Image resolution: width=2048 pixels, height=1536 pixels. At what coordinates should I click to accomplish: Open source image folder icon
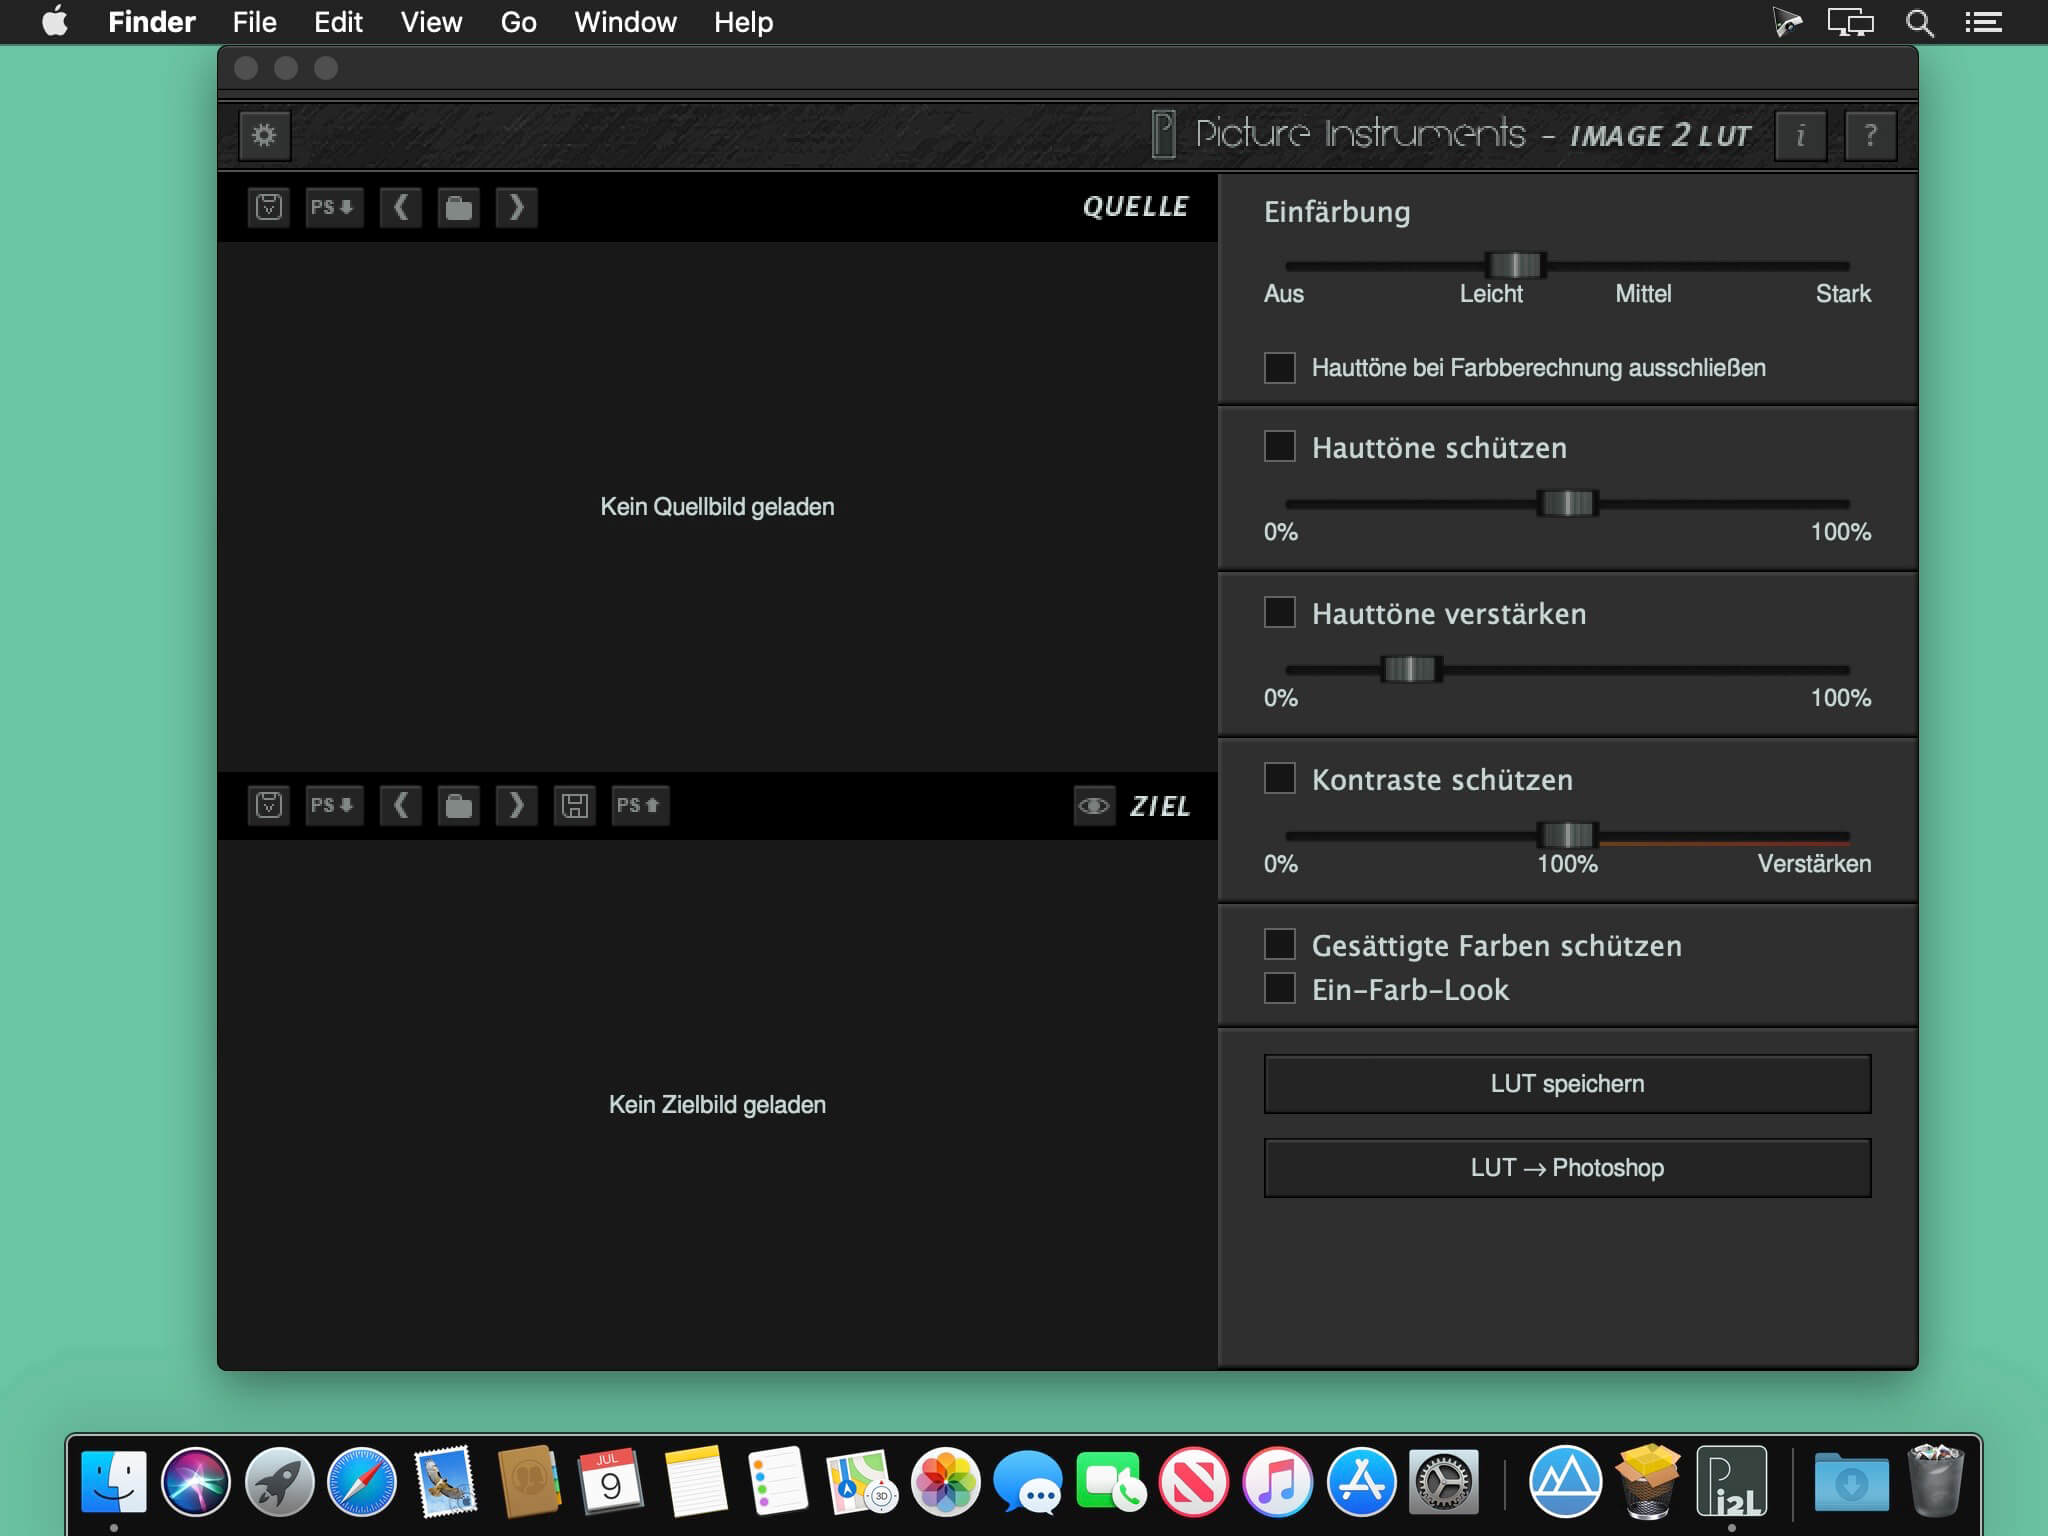[x=458, y=207]
